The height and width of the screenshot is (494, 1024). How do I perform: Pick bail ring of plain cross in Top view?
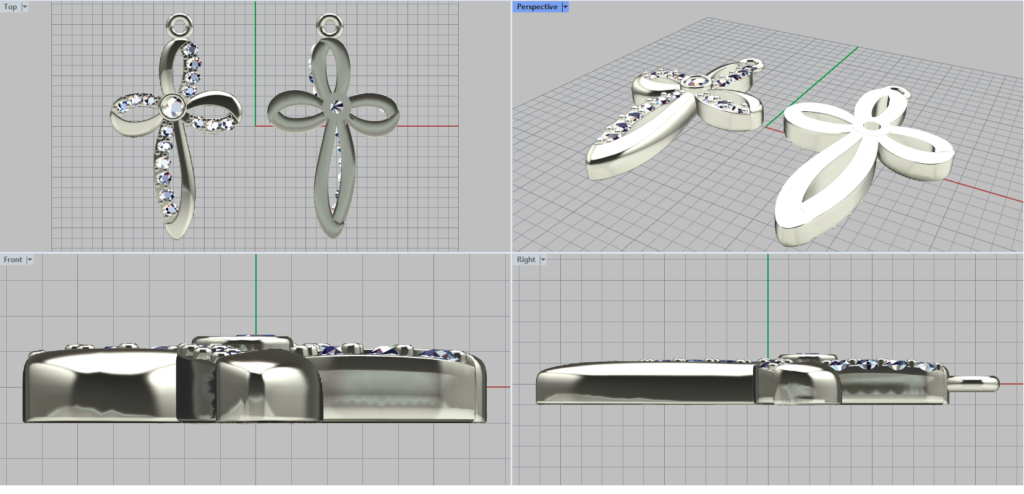click(x=327, y=21)
